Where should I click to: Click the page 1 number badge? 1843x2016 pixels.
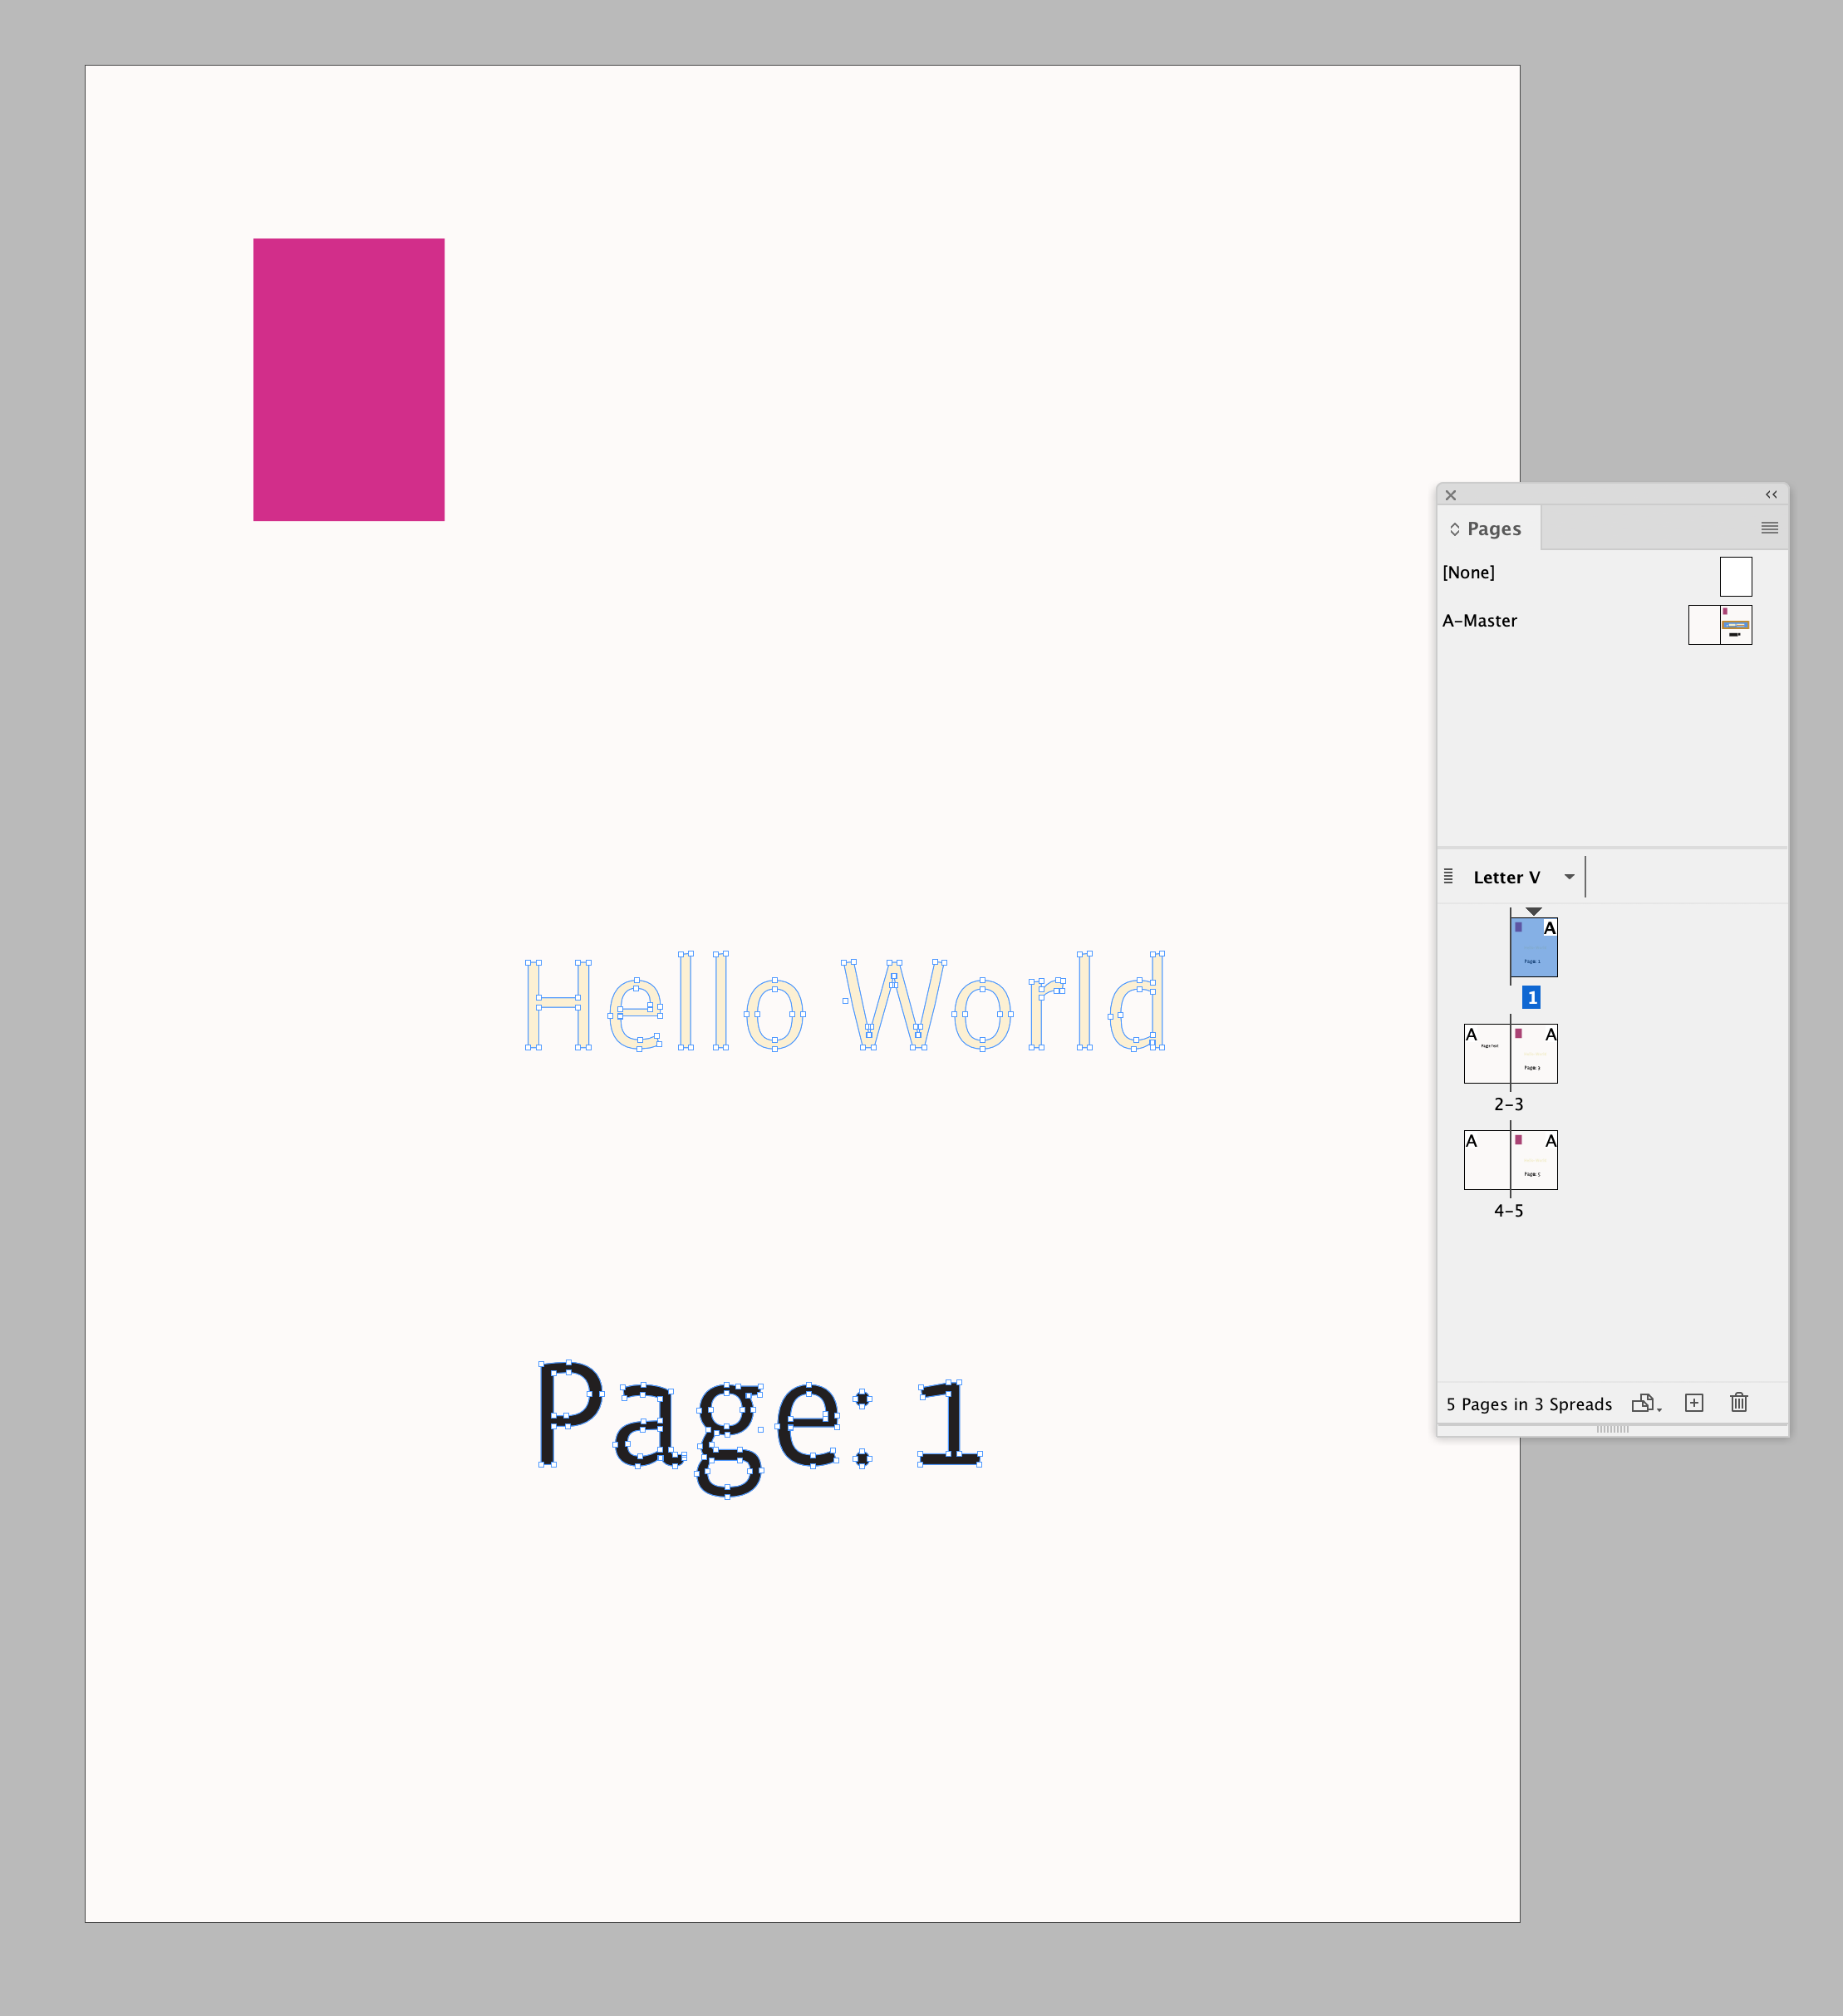(1531, 996)
